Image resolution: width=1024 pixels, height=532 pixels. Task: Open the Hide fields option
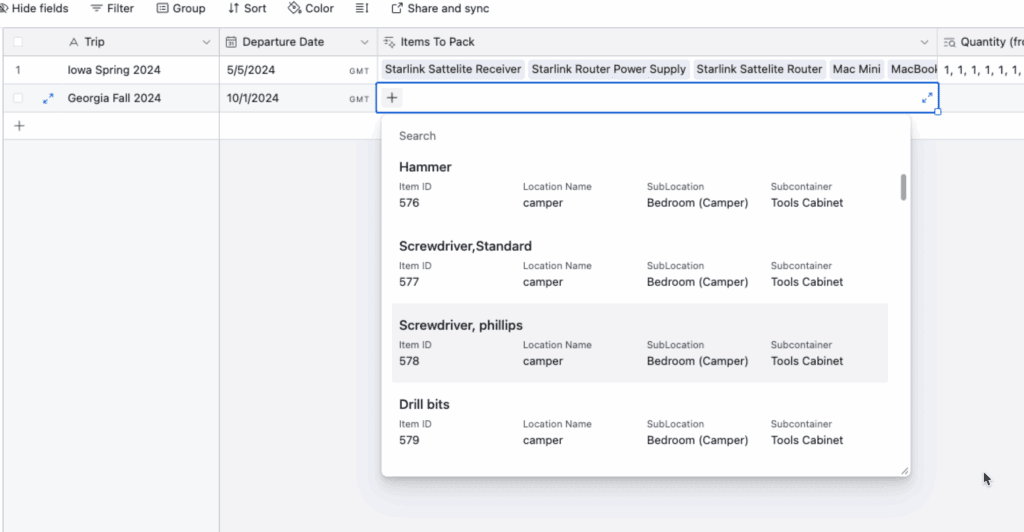[x=34, y=8]
